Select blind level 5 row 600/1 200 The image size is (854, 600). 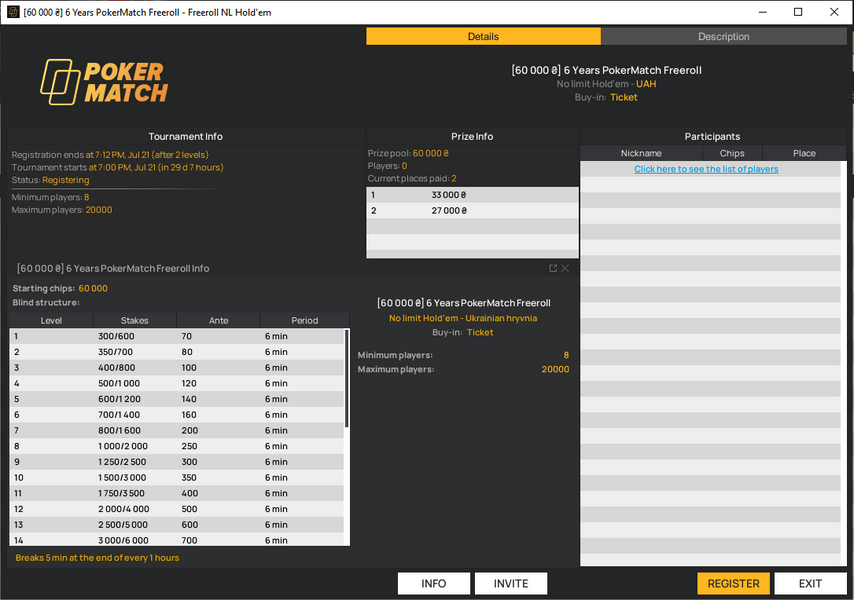[x=177, y=399]
